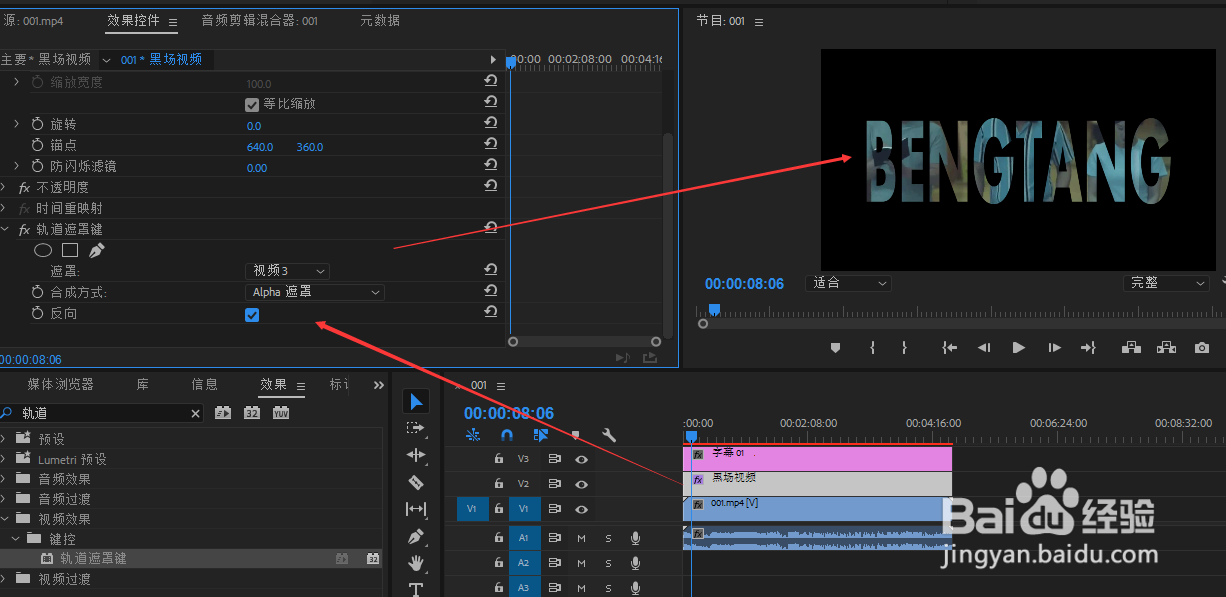The image size is (1226, 597).
Task: Reset the 反向 parameter
Action: [x=491, y=312]
